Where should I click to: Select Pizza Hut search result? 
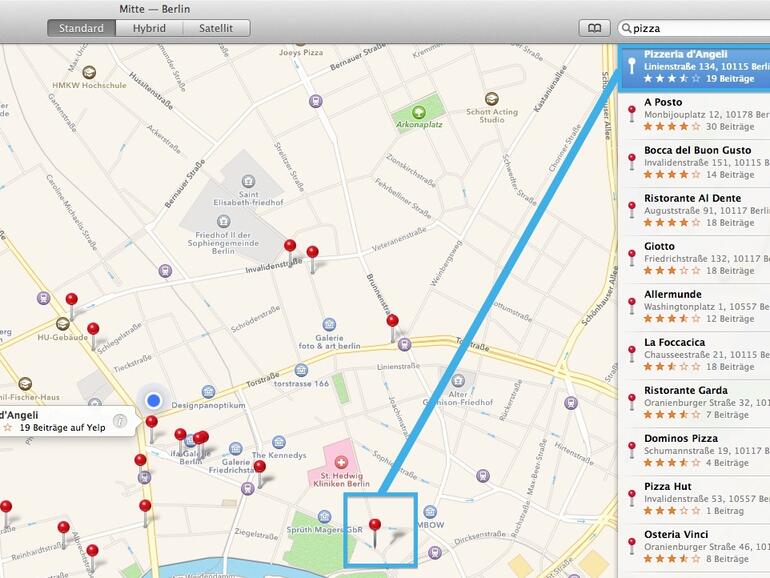(x=694, y=499)
